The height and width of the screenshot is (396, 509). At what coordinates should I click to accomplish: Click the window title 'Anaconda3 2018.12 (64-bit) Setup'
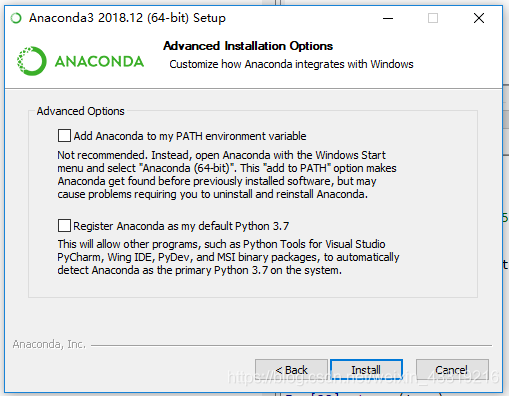(127, 18)
